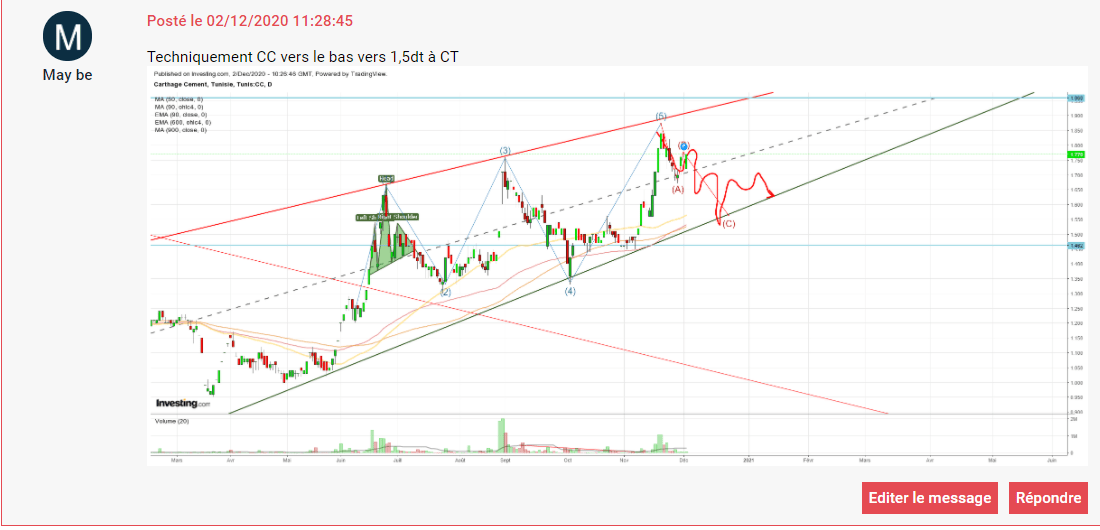Click the green Head pattern label

click(386, 179)
